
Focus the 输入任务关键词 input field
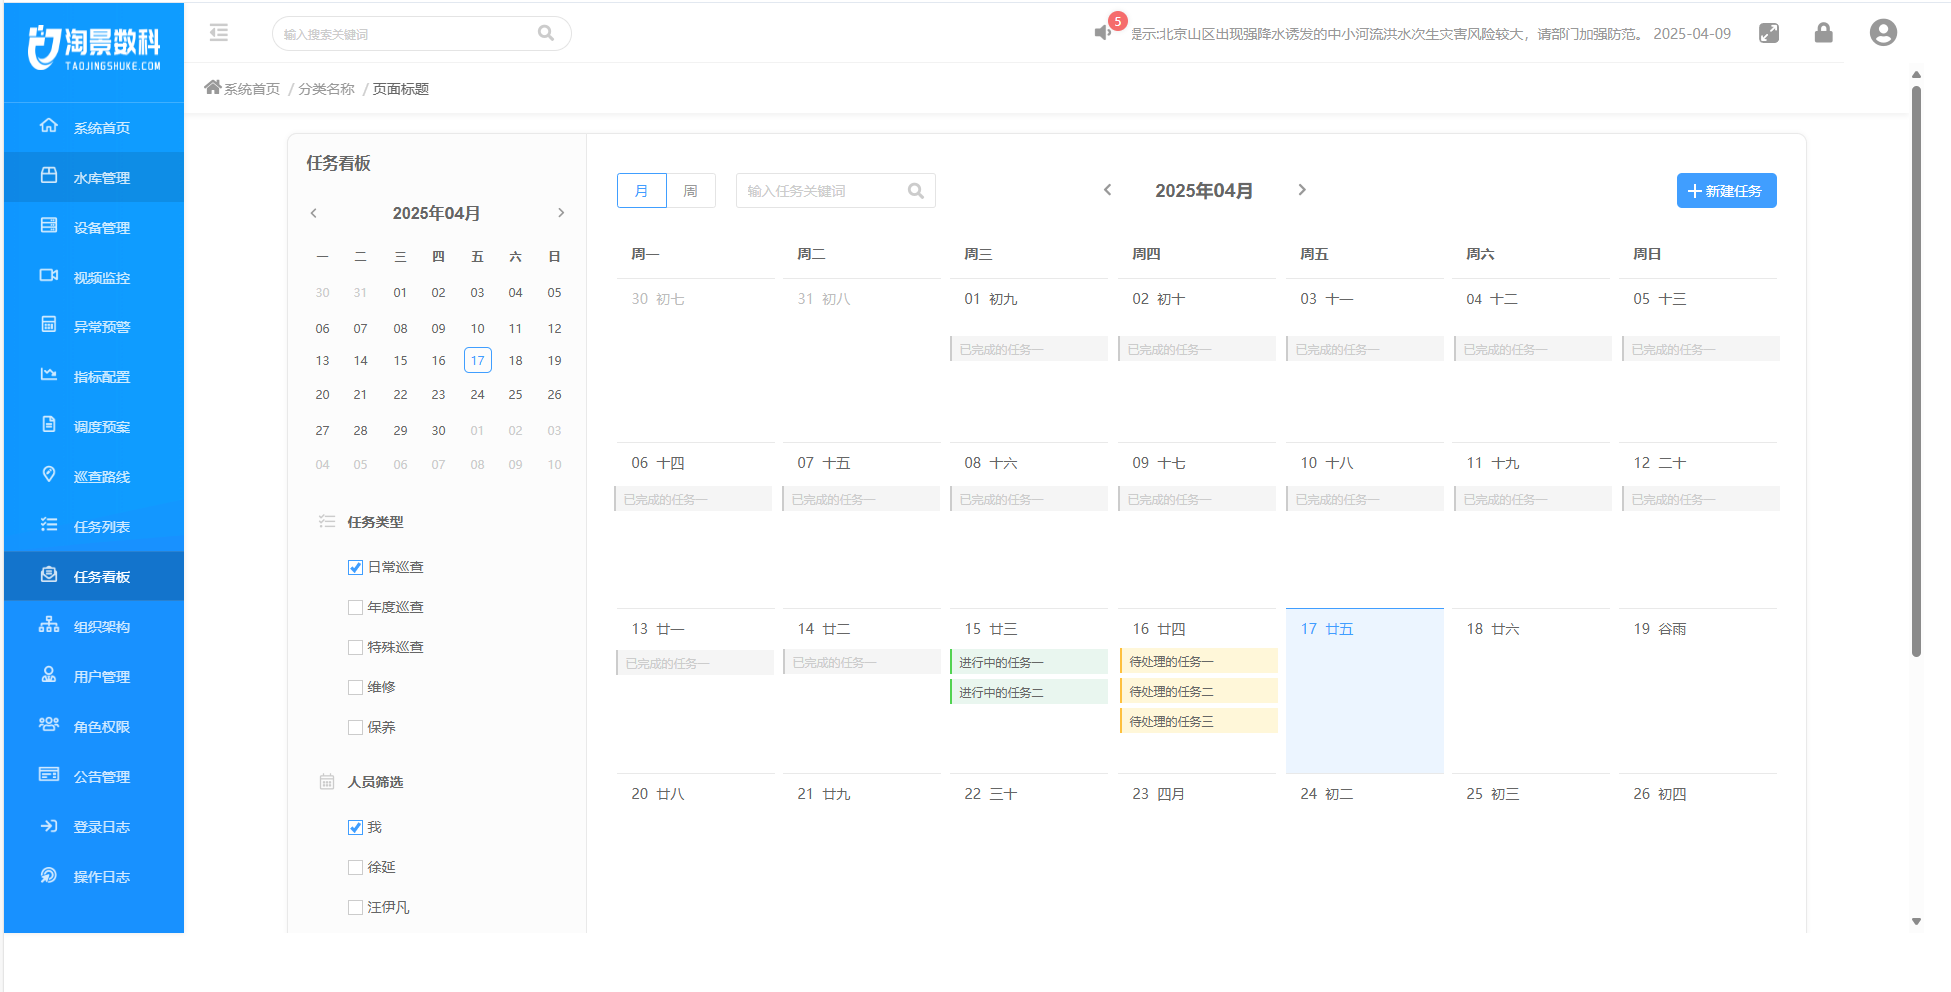835,191
